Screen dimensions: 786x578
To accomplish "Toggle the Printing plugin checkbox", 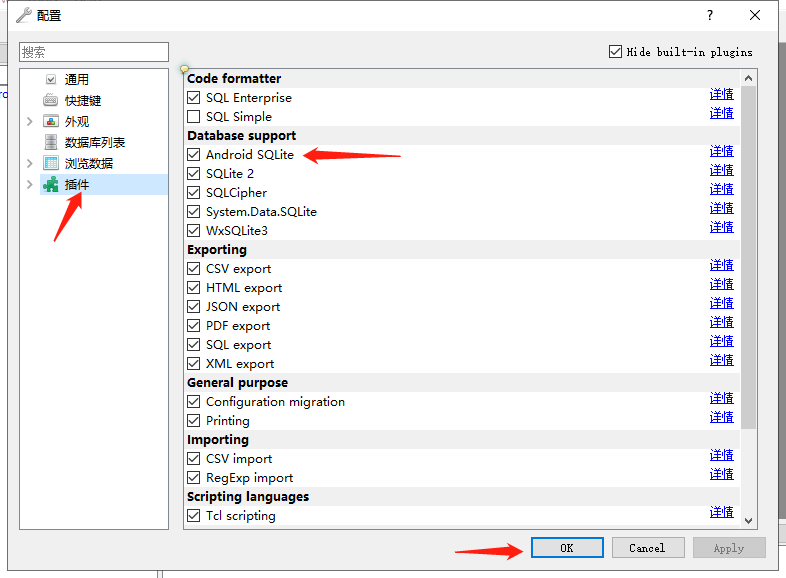I will pyautogui.click(x=193, y=421).
